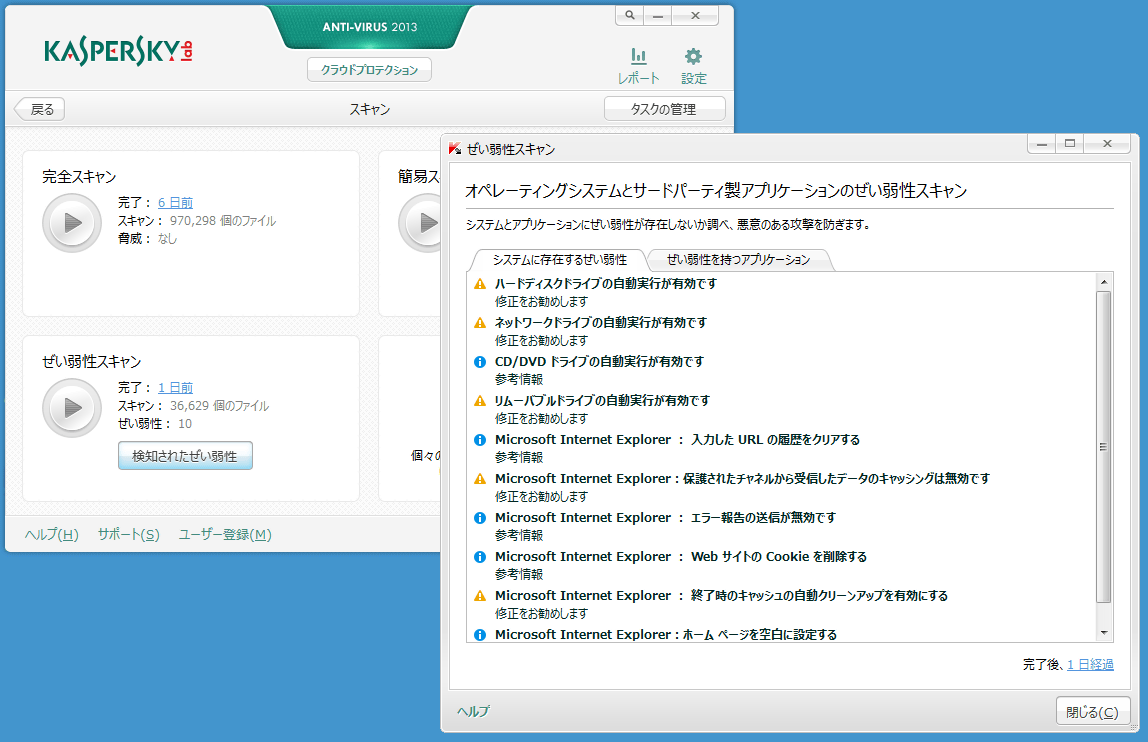1148x742 pixels.
Task: Click warning icon for 自動クリーンアップを有効にする item
Action: point(480,596)
